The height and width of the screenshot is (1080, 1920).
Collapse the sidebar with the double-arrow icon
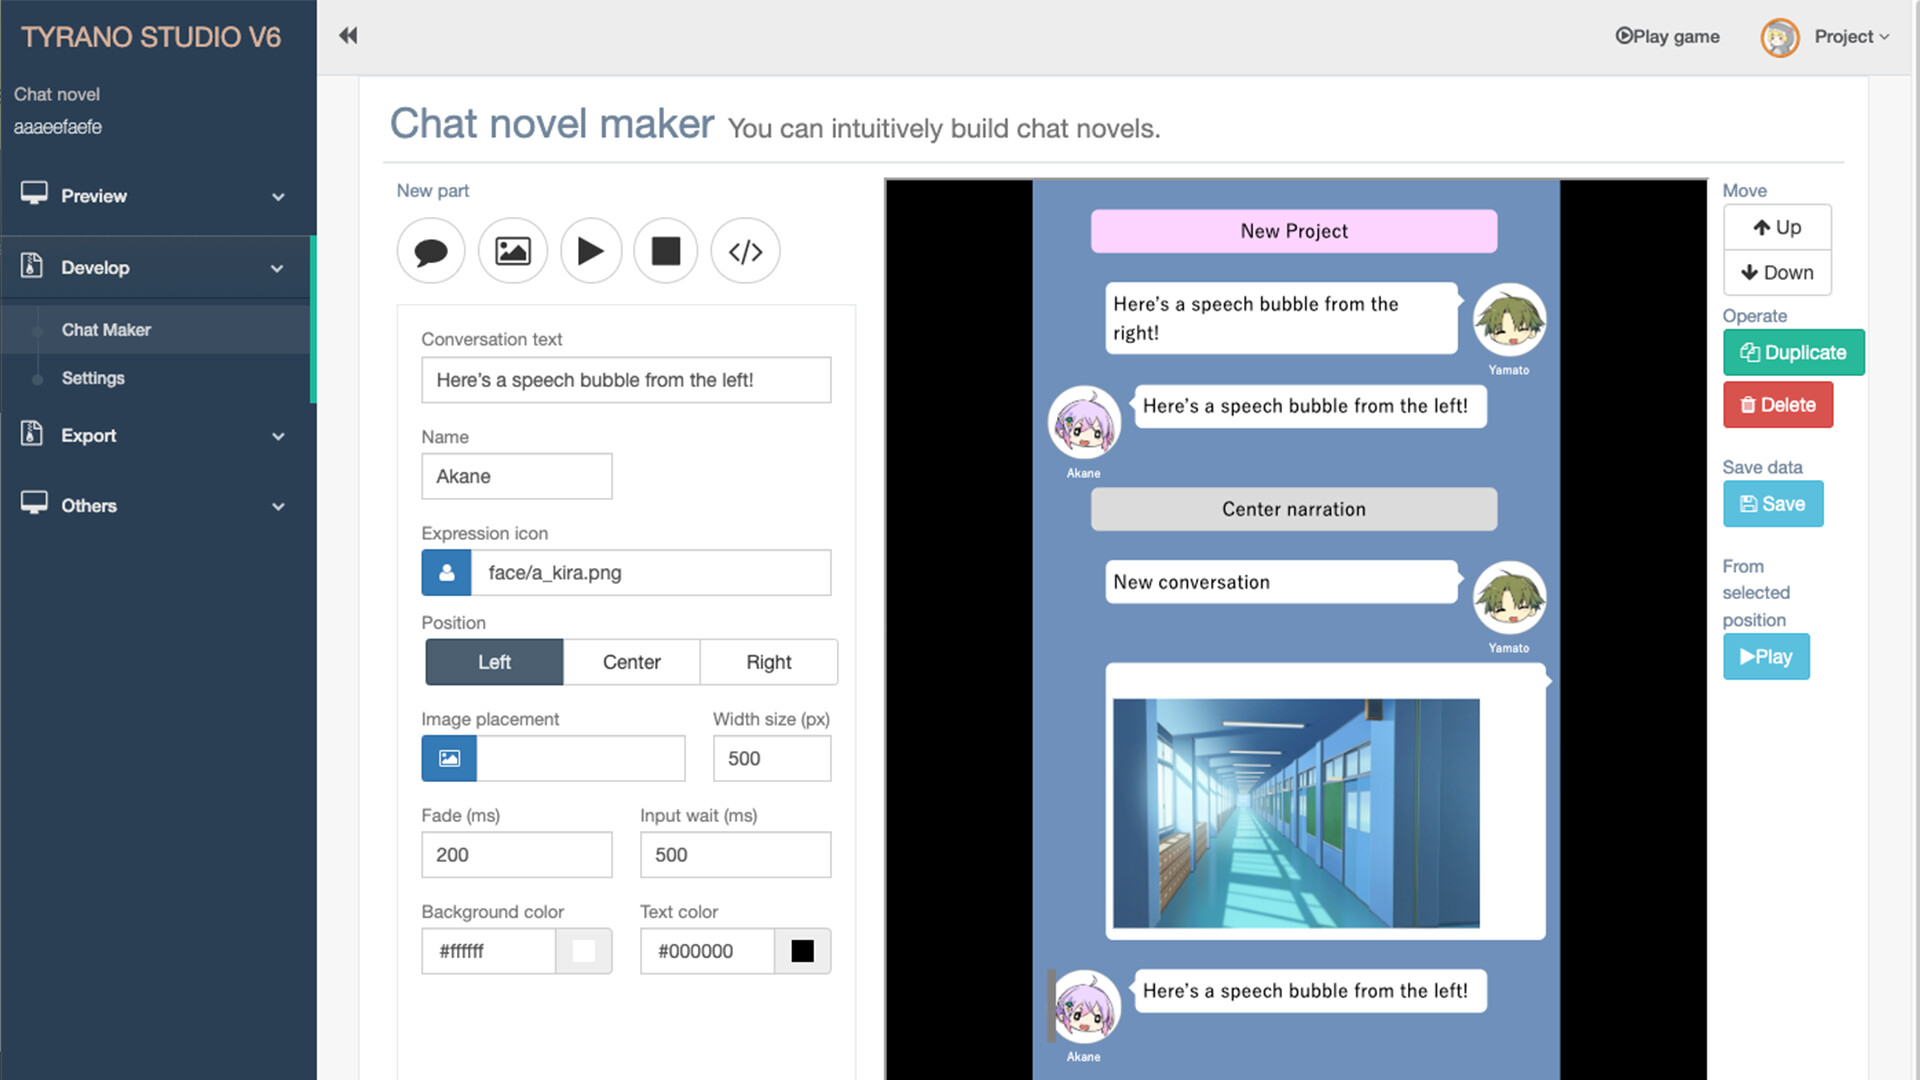click(x=347, y=35)
